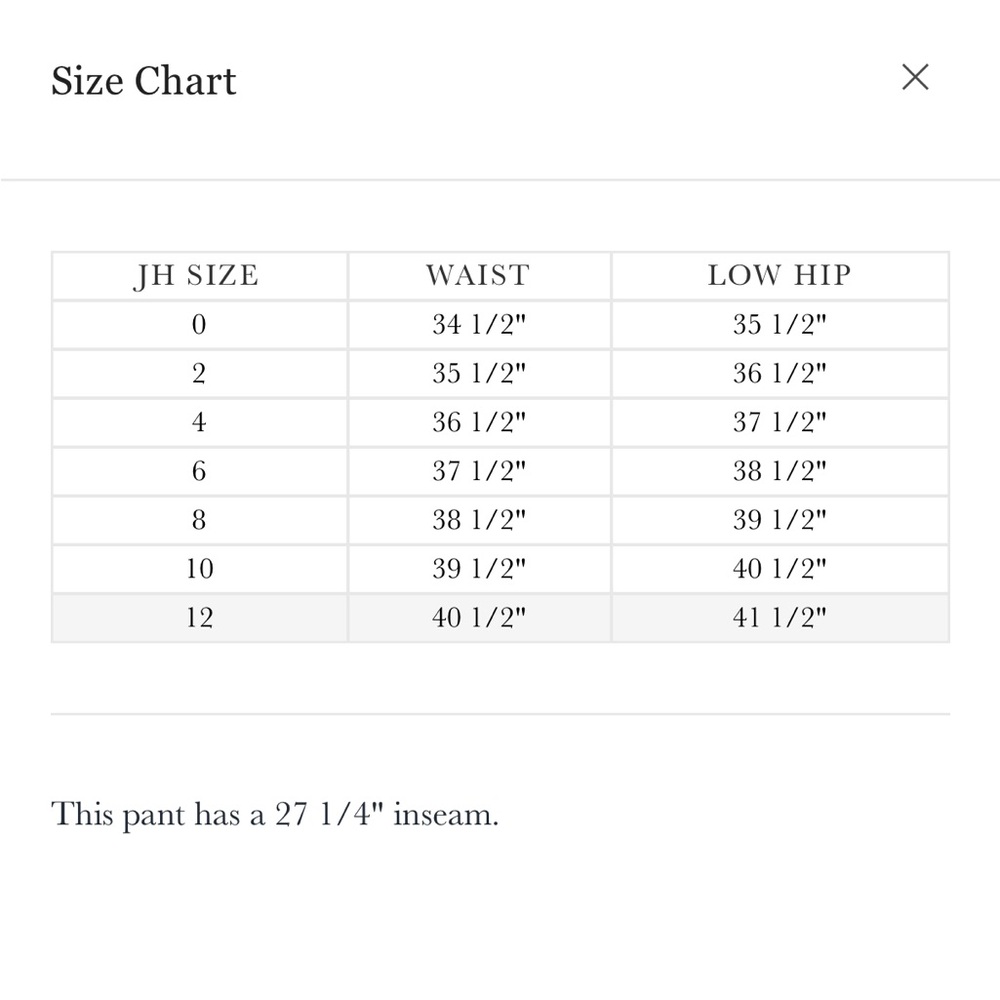Image resolution: width=1000 pixels, height=1000 pixels.
Task: Select the size 0 row label
Action: click(199, 325)
